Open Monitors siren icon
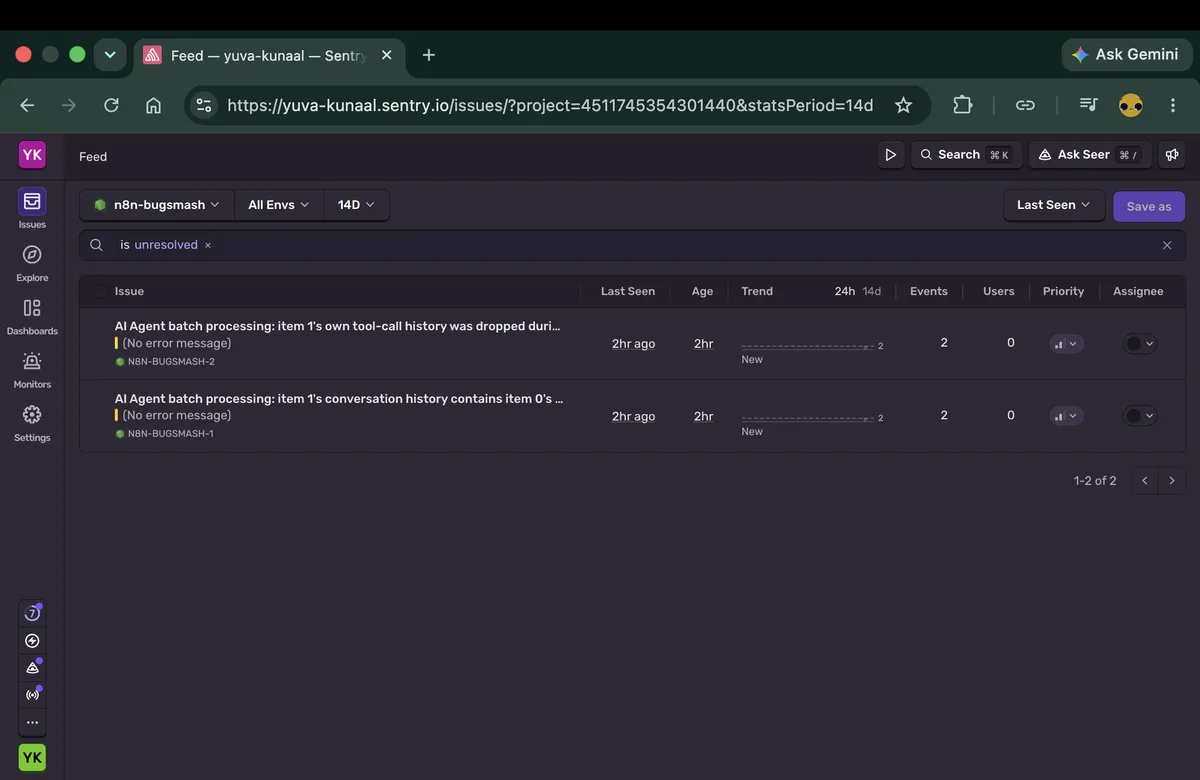 [x=32, y=368]
